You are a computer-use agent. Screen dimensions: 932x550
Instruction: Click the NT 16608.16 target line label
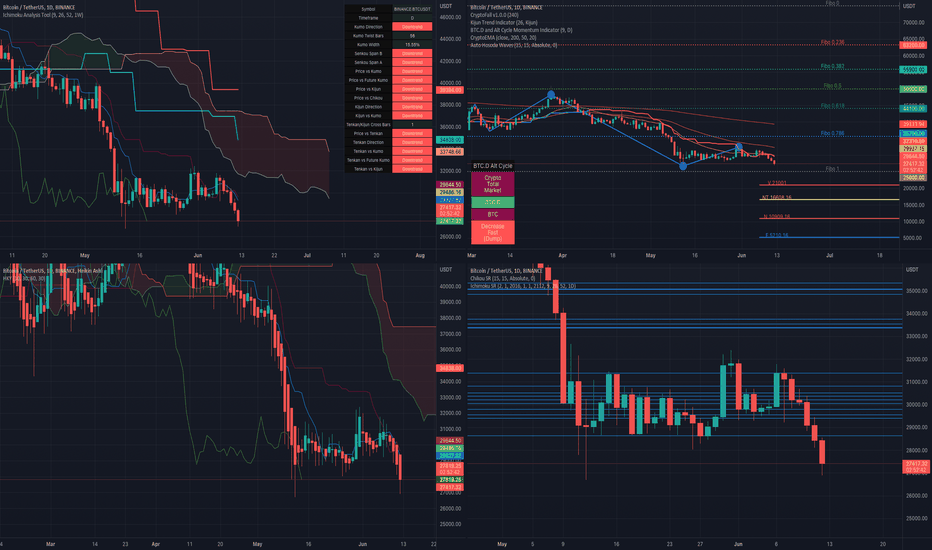tap(777, 197)
